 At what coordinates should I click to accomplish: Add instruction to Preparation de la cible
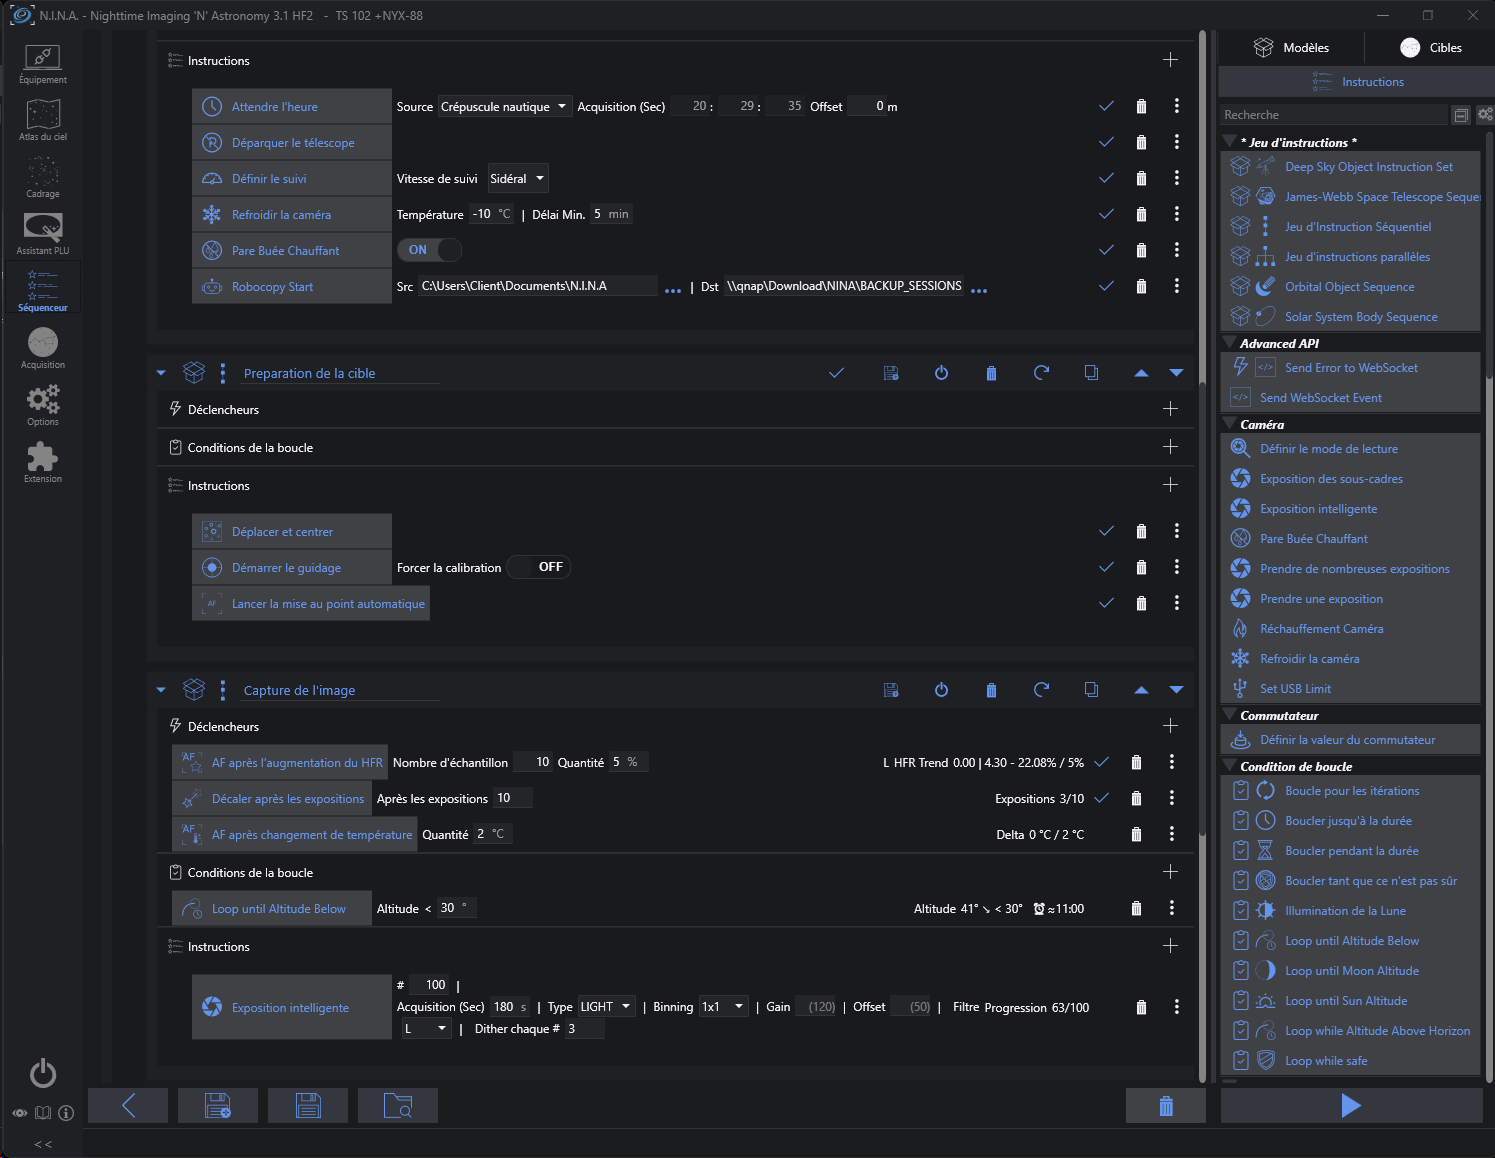coord(1170,485)
